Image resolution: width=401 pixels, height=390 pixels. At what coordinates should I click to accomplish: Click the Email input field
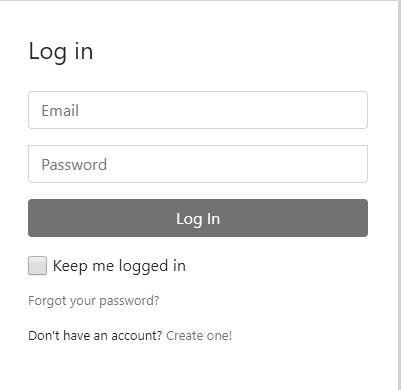(198, 110)
